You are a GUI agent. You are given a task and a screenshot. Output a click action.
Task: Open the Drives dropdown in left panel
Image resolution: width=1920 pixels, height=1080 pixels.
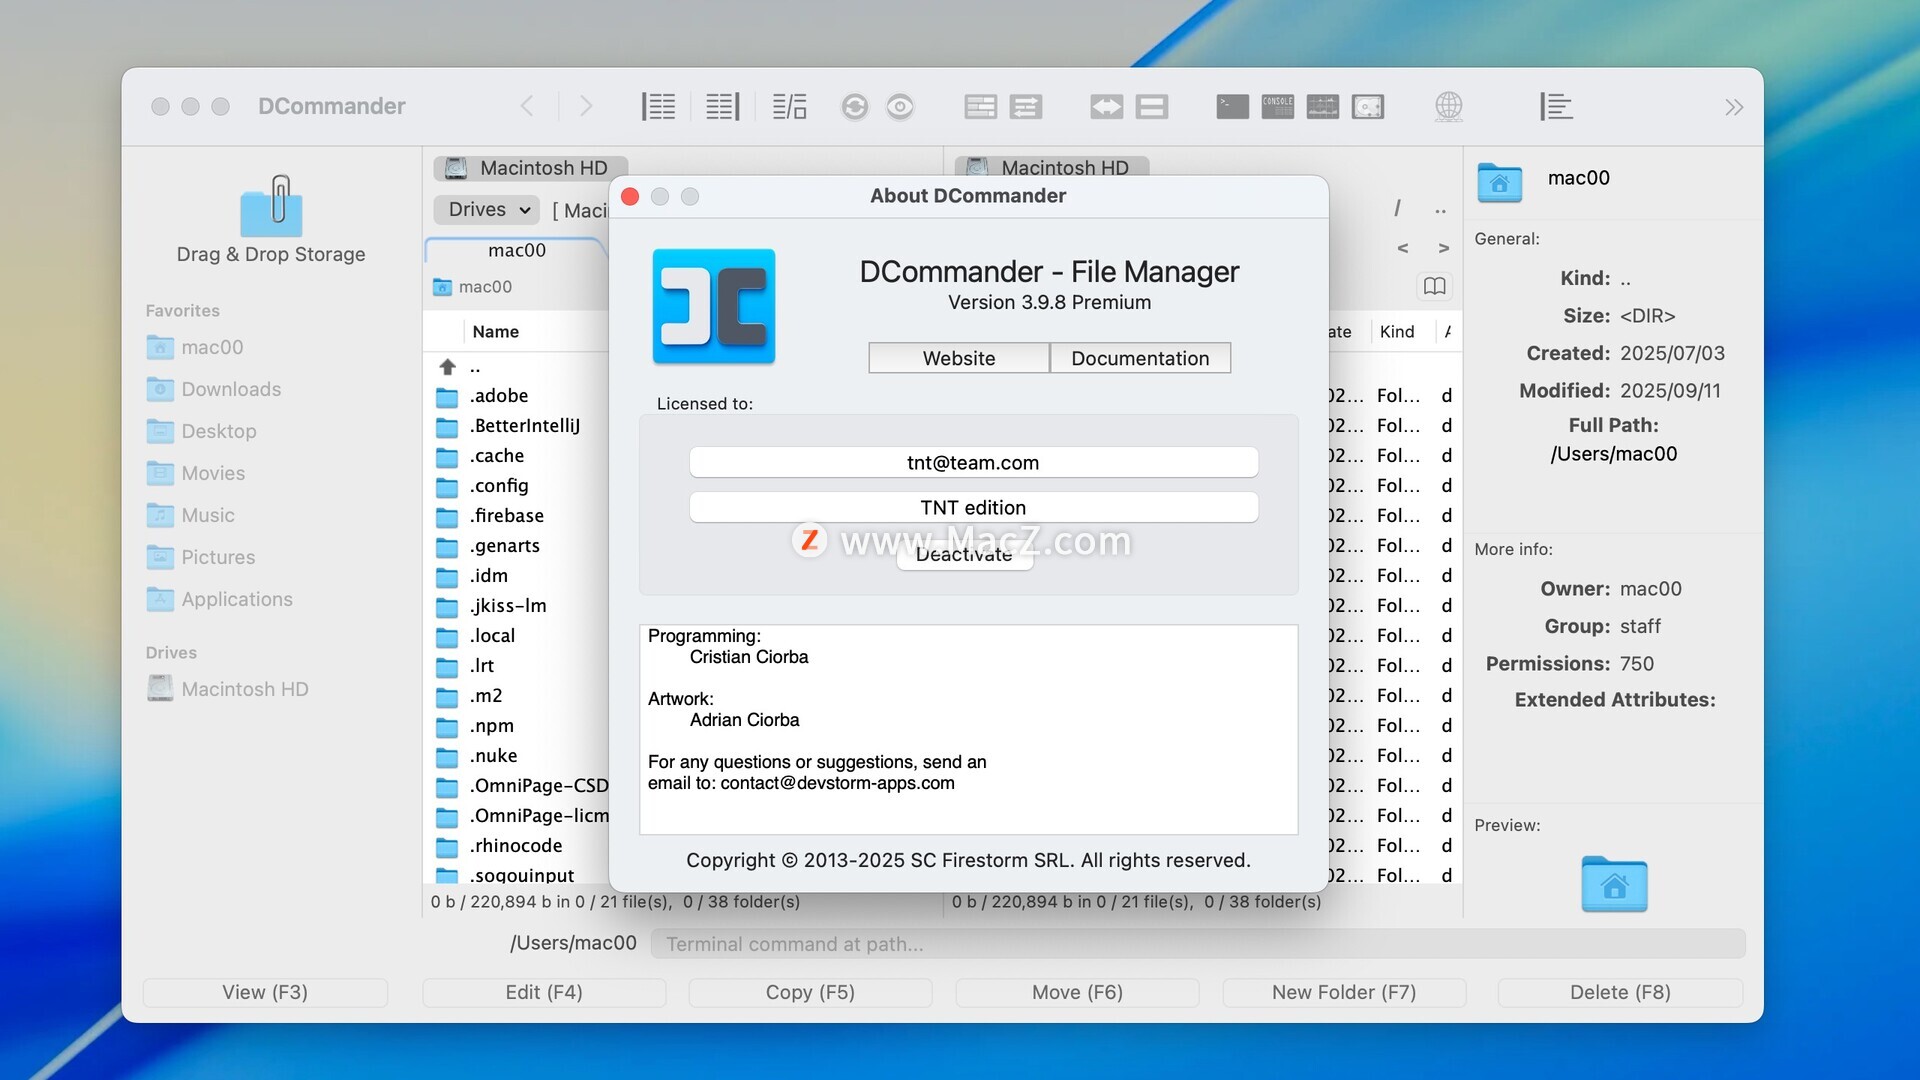pyautogui.click(x=488, y=209)
